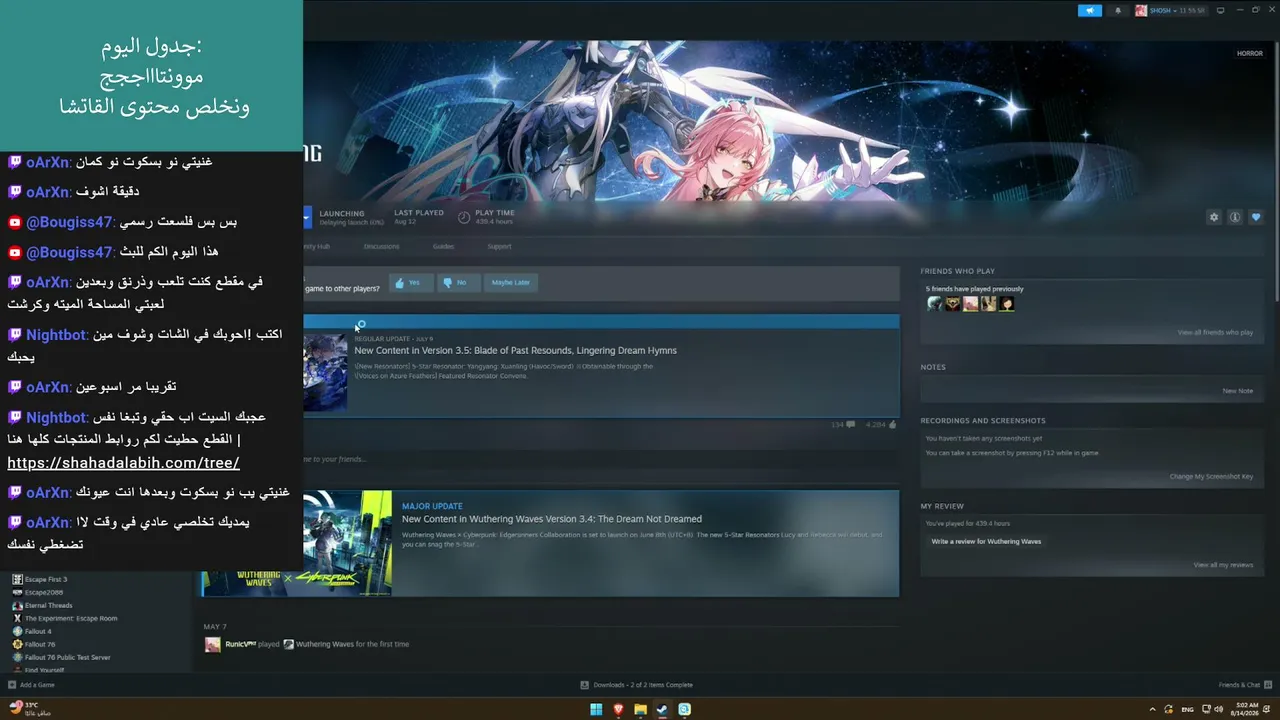Click View all friends who play
Image resolution: width=1280 pixels, height=720 pixels.
tap(1215, 332)
